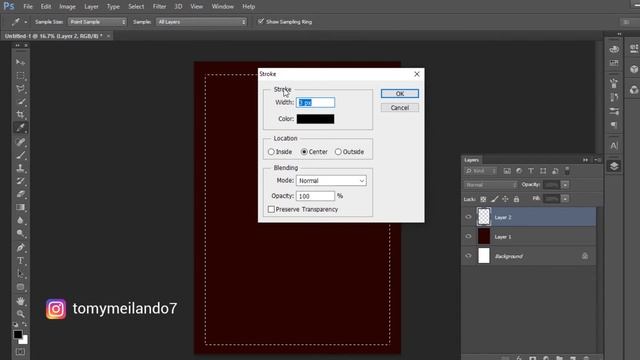
Task: Select the Eyedropper tool in toolbox
Action: pyautogui.click(x=20, y=128)
